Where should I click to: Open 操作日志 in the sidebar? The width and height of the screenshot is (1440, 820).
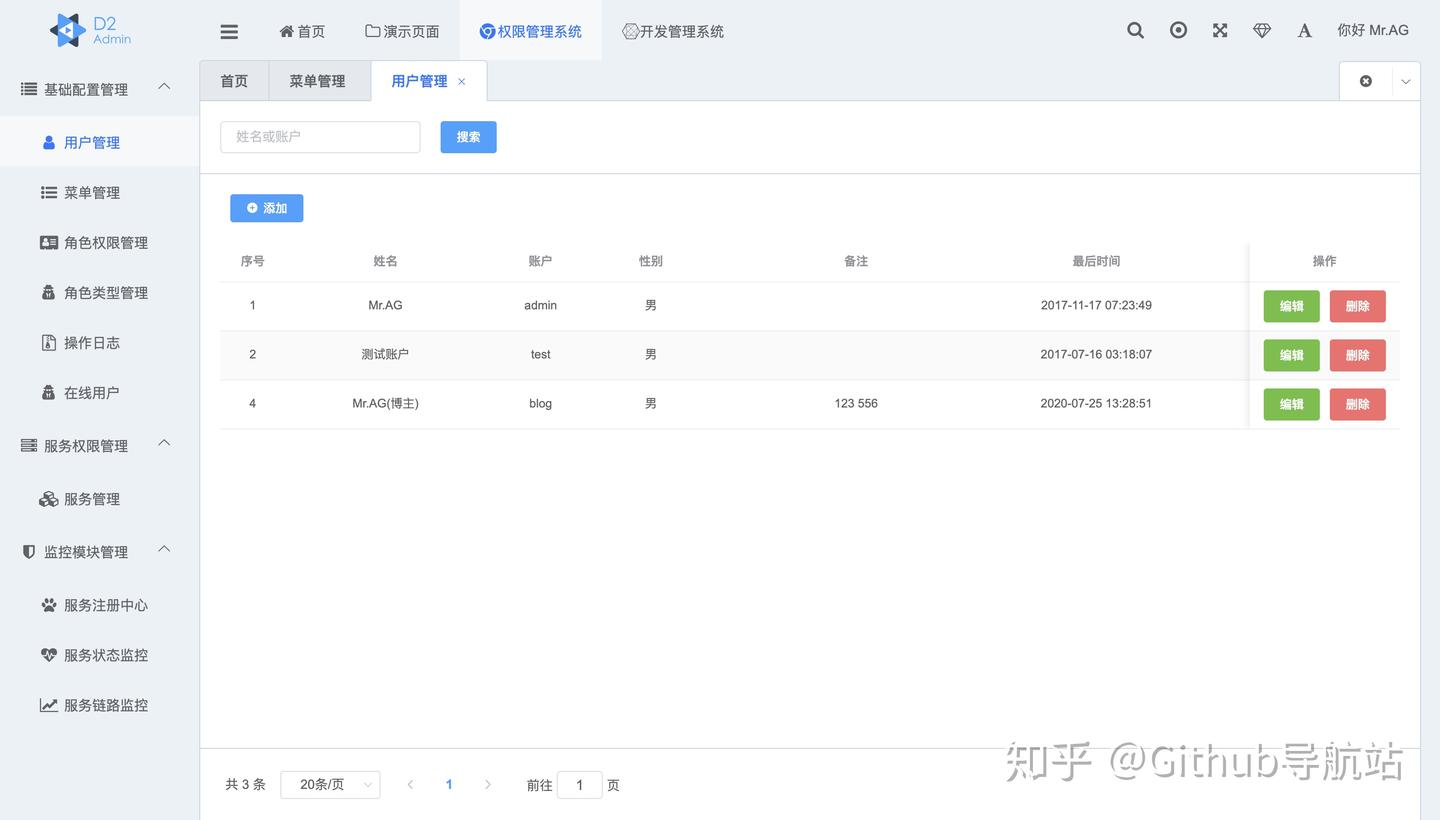click(x=100, y=342)
